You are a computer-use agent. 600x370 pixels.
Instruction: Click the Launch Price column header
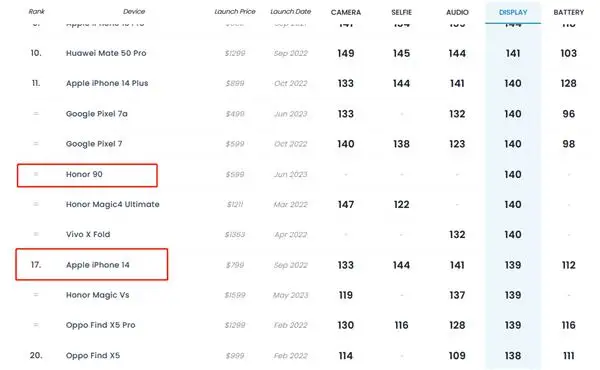235,11
